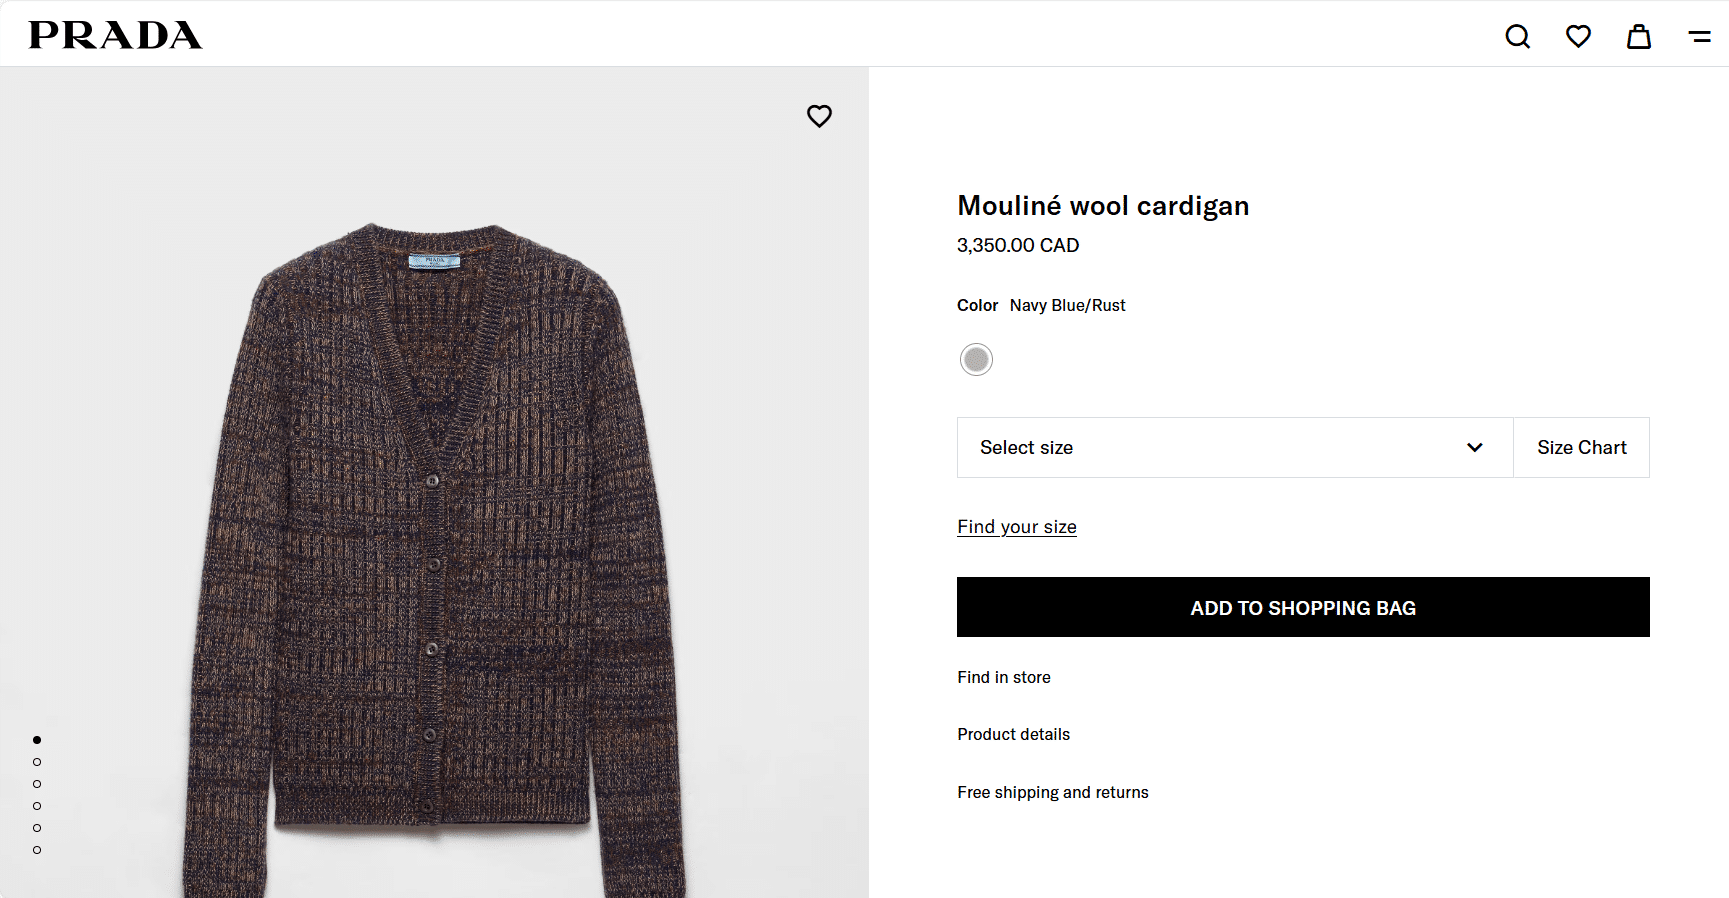Click the size dropdown chevron arrow

click(1474, 448)
